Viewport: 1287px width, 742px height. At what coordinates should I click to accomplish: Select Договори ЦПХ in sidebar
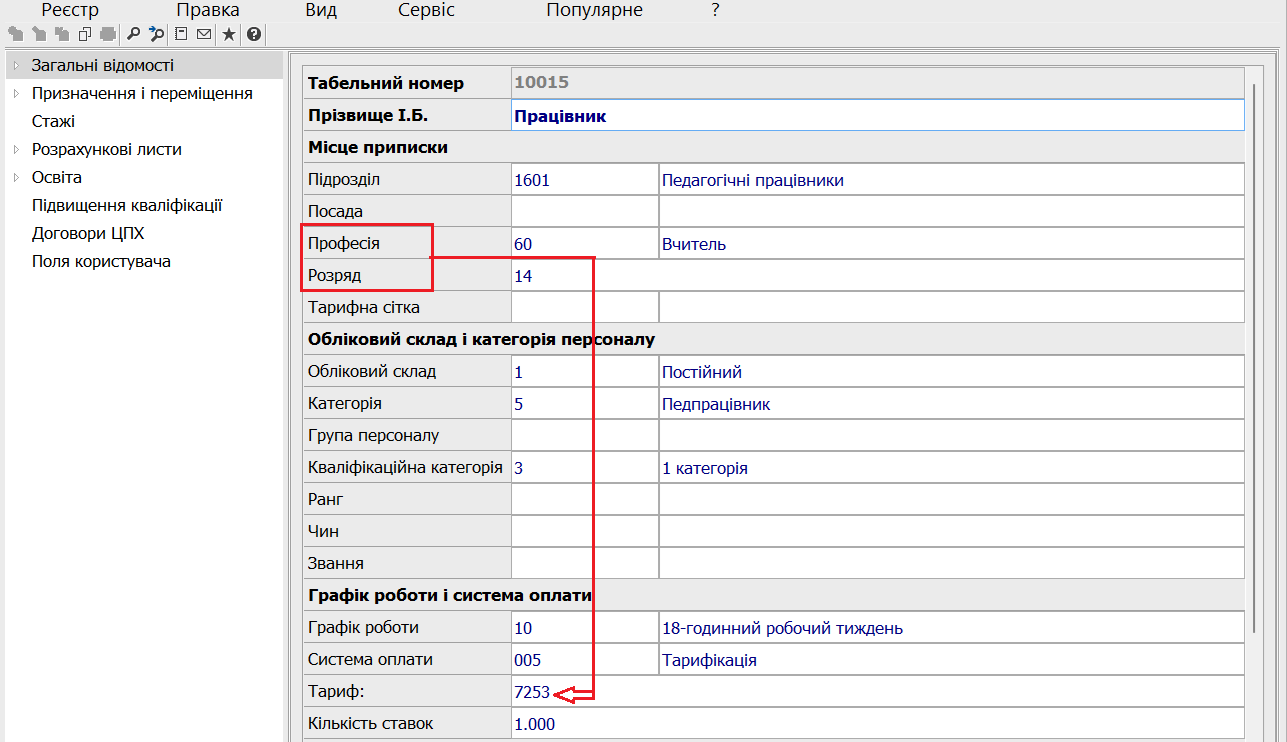click(x=88, y=234)
